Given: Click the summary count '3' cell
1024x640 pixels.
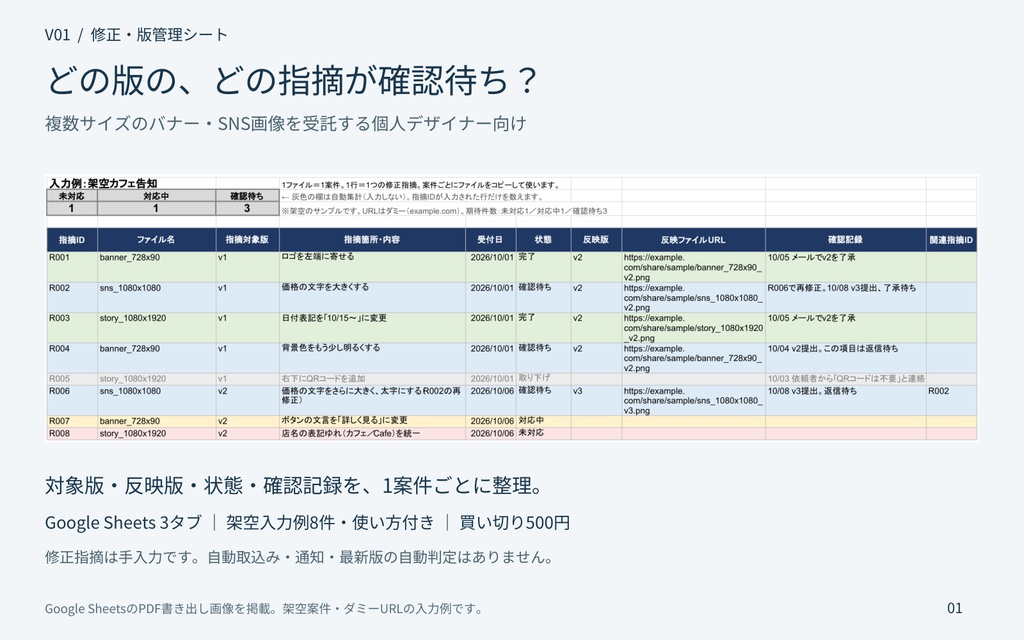Looking at the screenshot, I should pyautogui.click(x=247, y=208).
